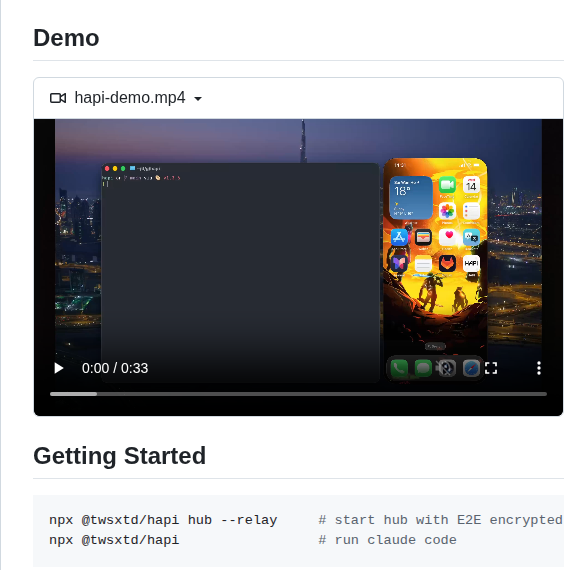The height and width of the screenshot is (570, 569).
Task: Unmute the video with the speaker icon
Action: click(x=444, y=368)
